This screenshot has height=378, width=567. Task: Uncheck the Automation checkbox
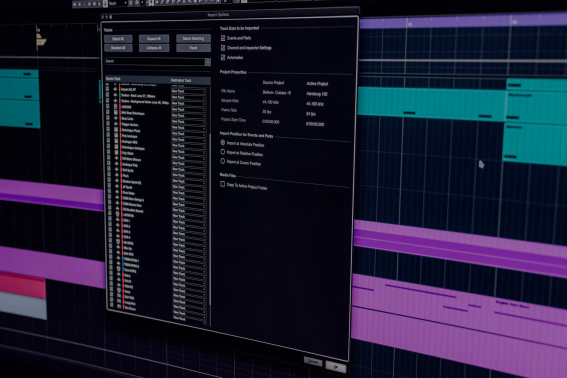coord(223,57)
